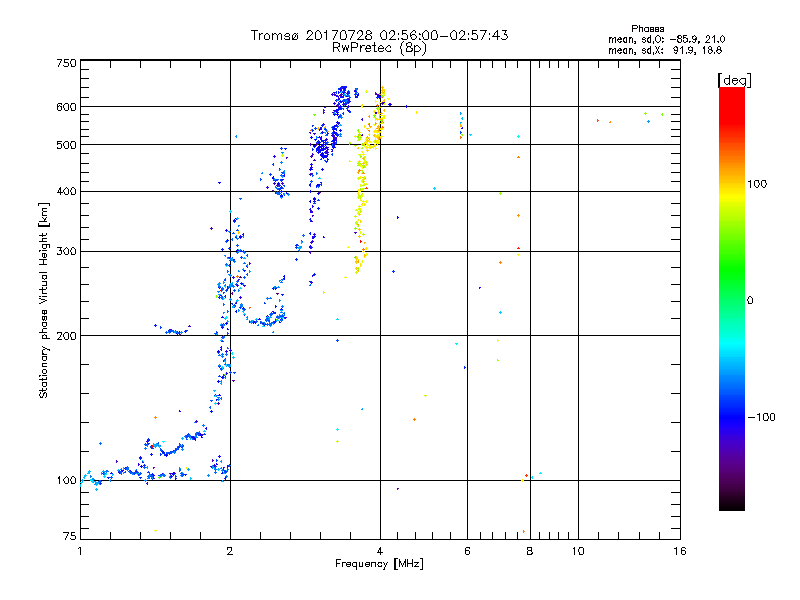This screenshot has width=800, height=600.
Task: Click the '8' frequency tick label
Action: (530, 551)
